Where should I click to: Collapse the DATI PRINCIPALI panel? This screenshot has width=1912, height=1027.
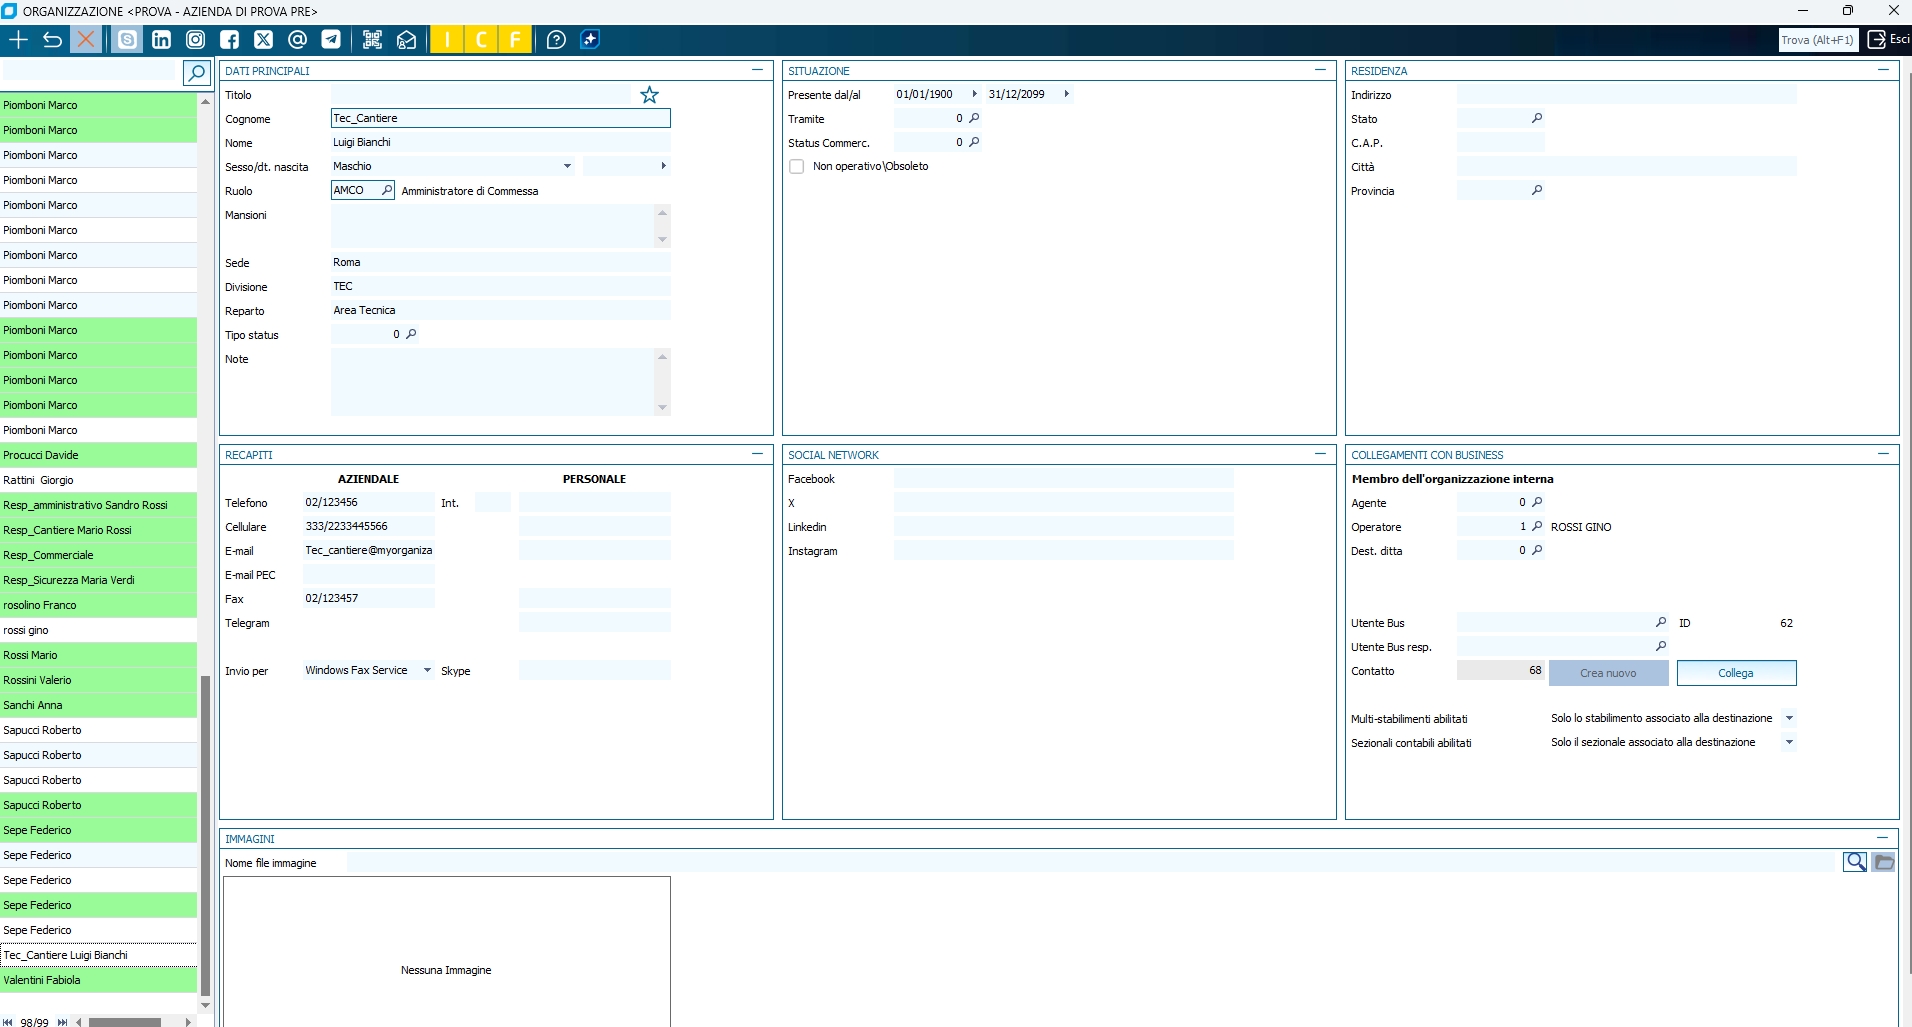pyautogui.click(x=757, y=70)
